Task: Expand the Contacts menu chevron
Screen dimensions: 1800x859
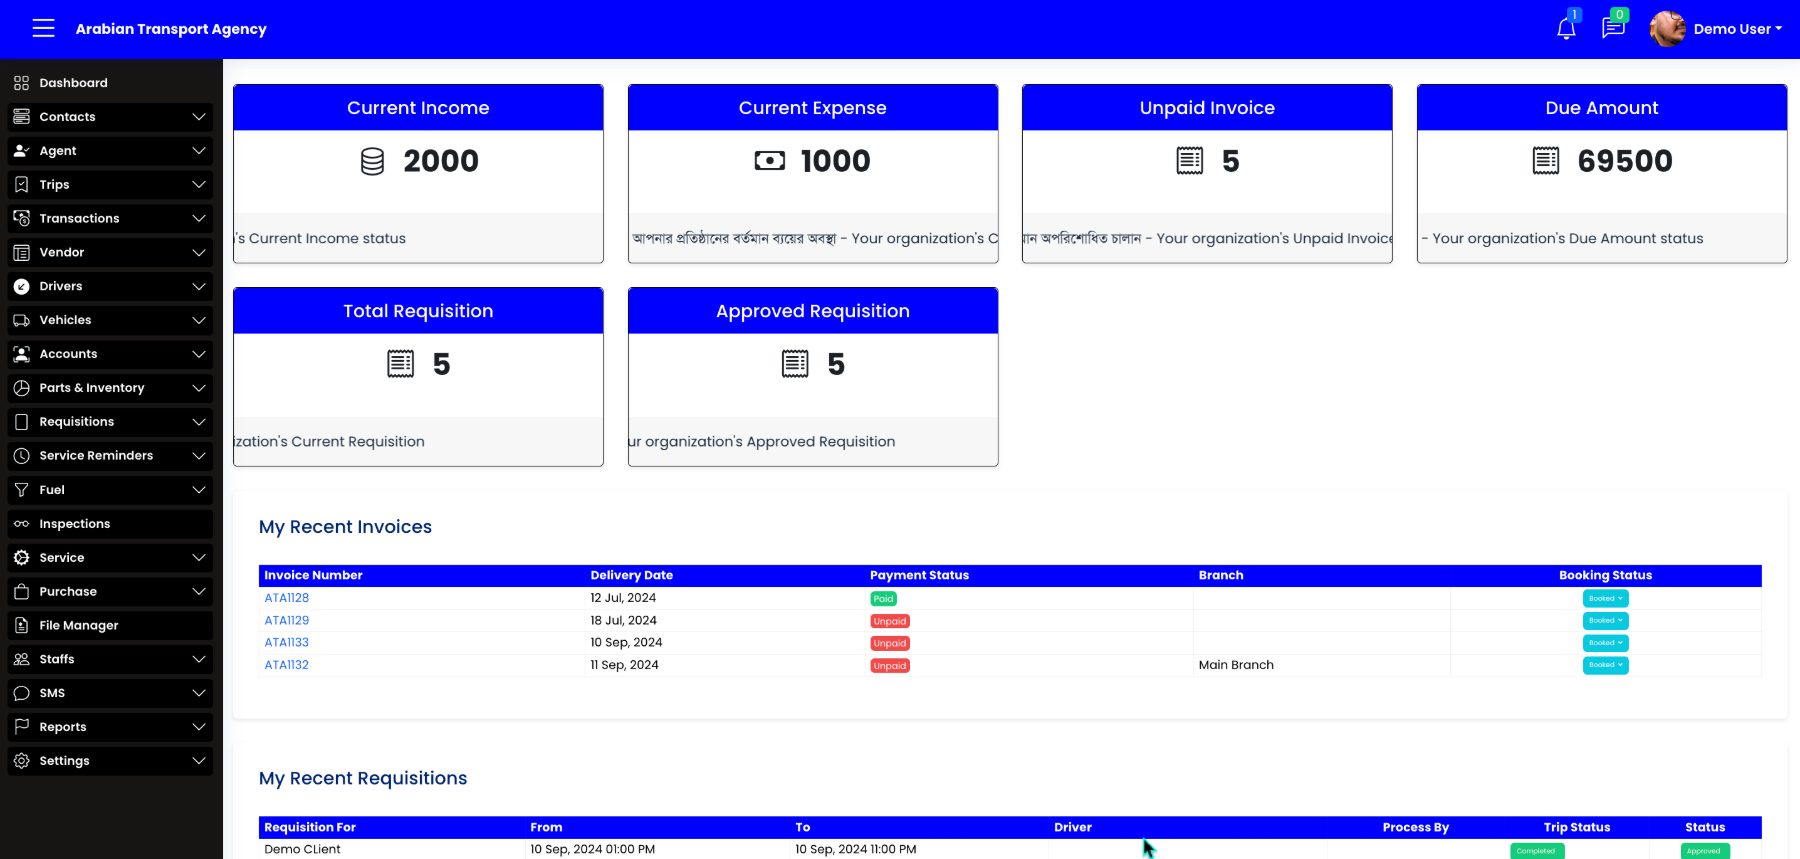Action: (199, 117)
